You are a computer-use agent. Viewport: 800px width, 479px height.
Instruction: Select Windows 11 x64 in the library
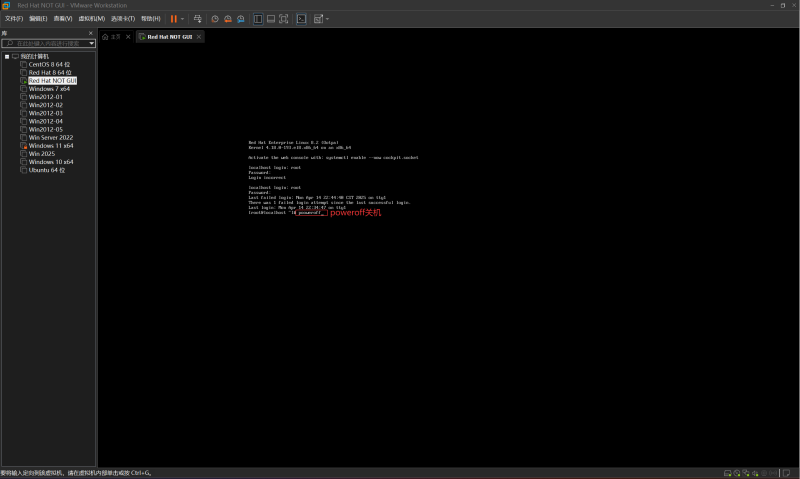click(50, 145)
